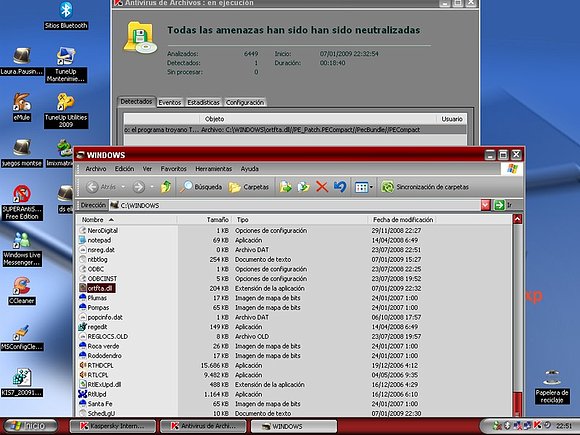
Task: Click the file list scrollbar up arrow
Action: click(x=517, y=219)
